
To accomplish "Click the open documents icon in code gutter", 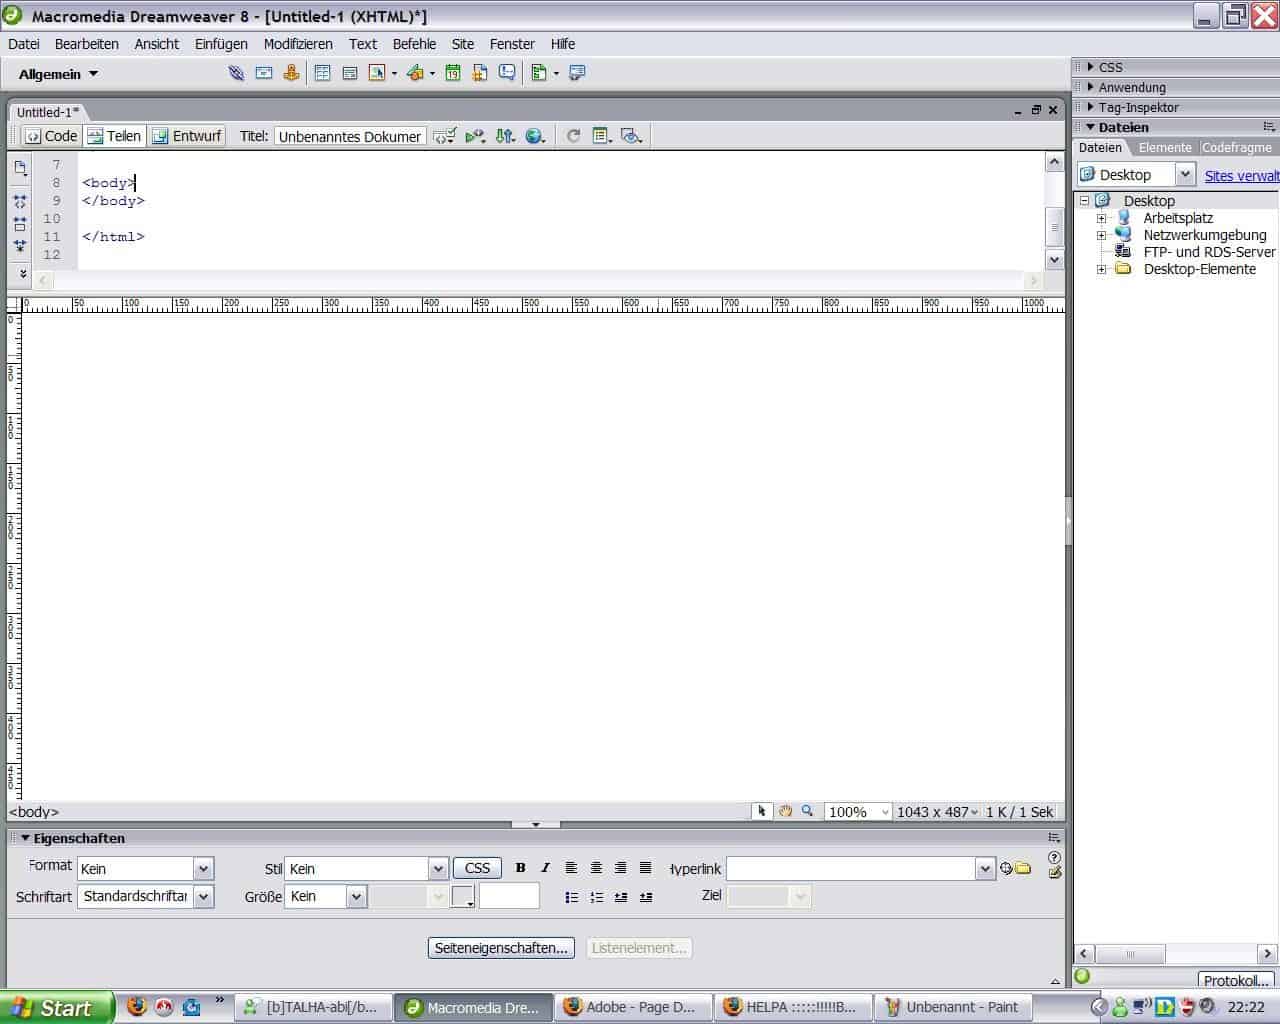I will click(20, 168).
